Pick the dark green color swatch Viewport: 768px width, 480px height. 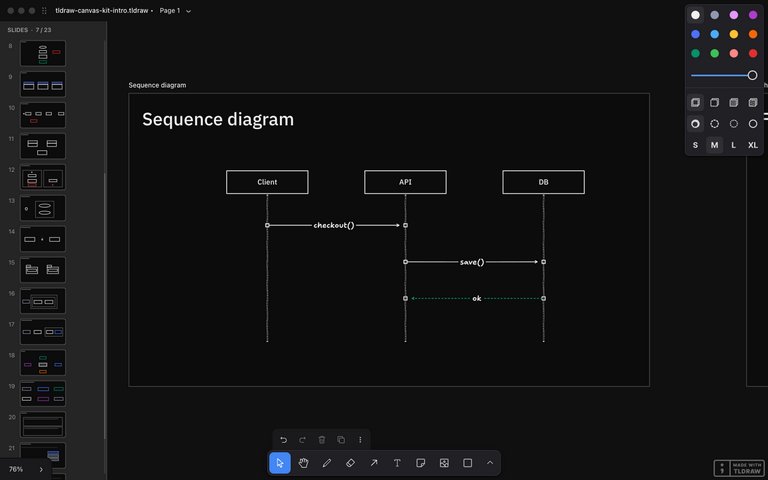695,53
